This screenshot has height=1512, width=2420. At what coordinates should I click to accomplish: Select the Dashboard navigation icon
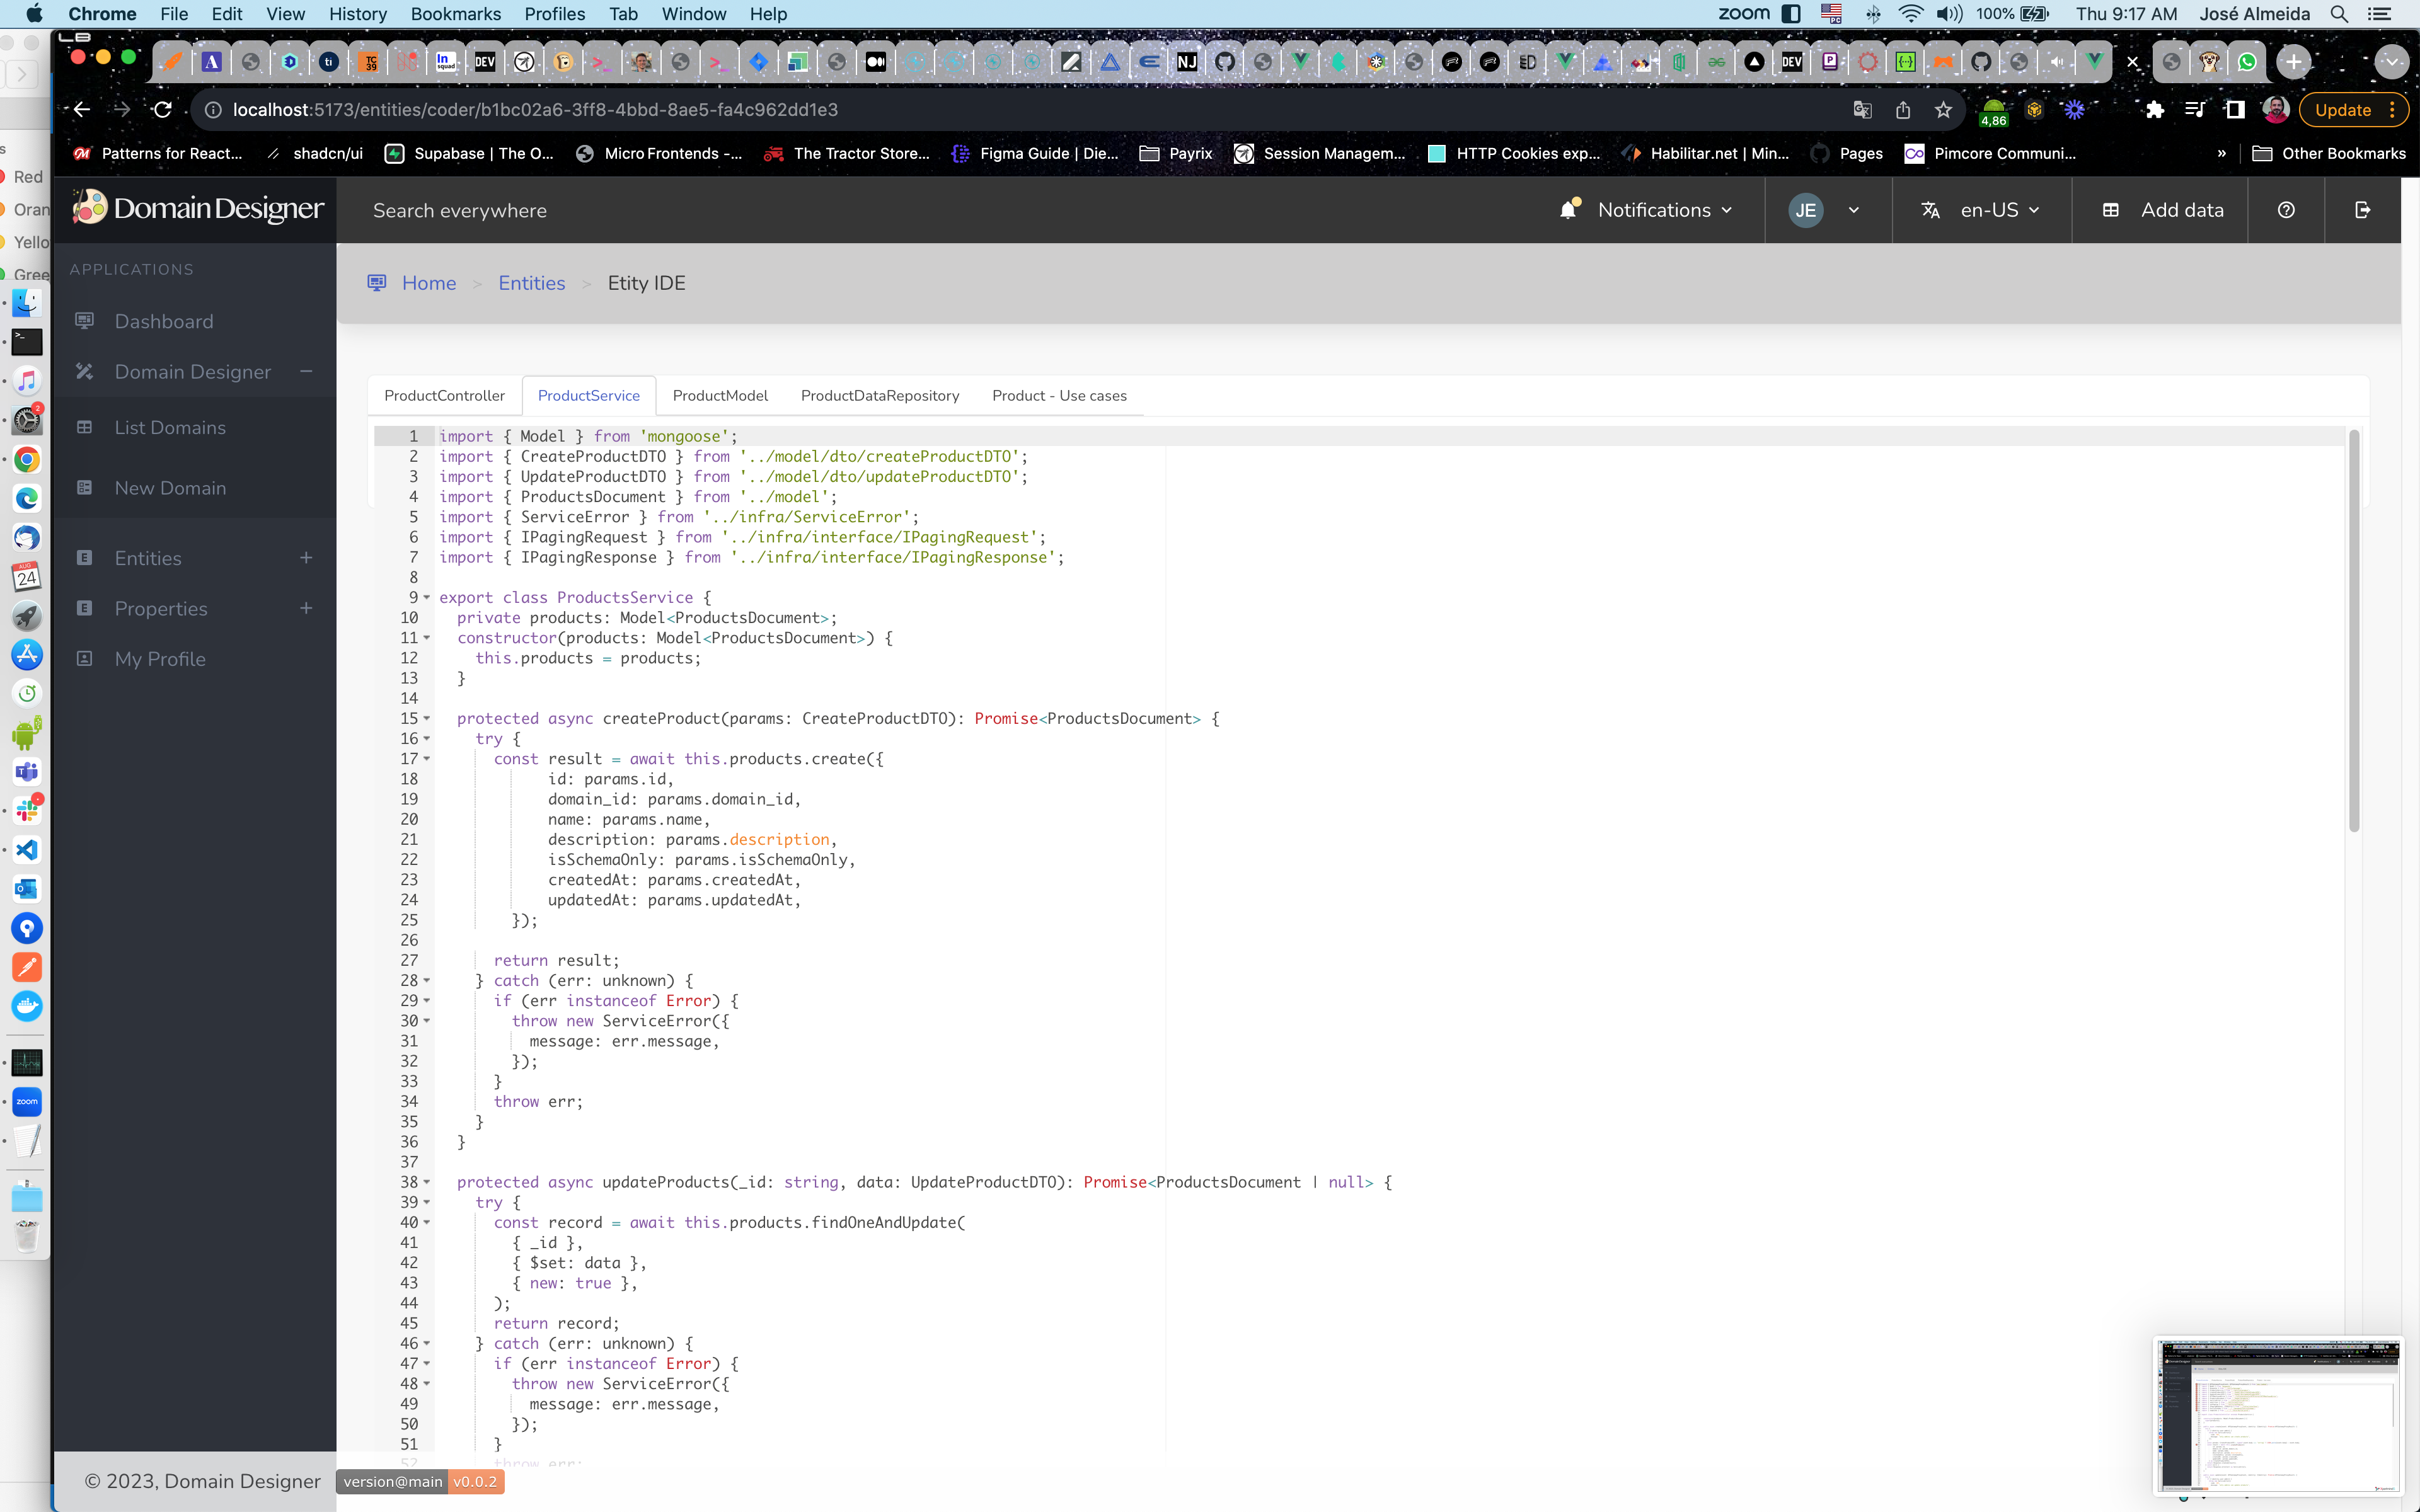click(84, 321)
